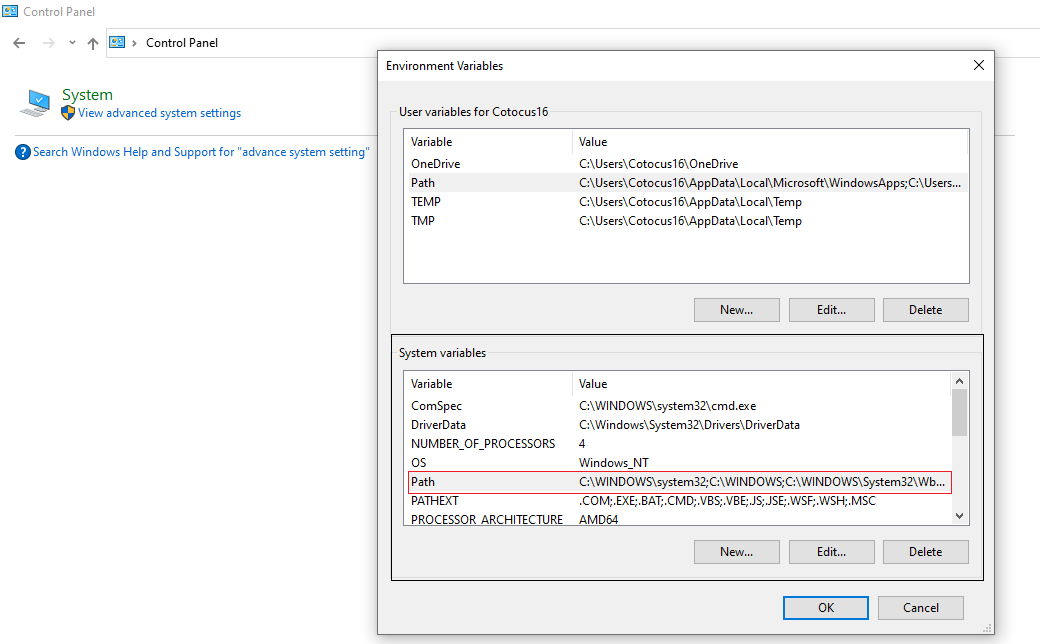The width and height of the screenshot is (1040, 644).
Task: Open View advanced system settings link
Action: coord(159,113)
